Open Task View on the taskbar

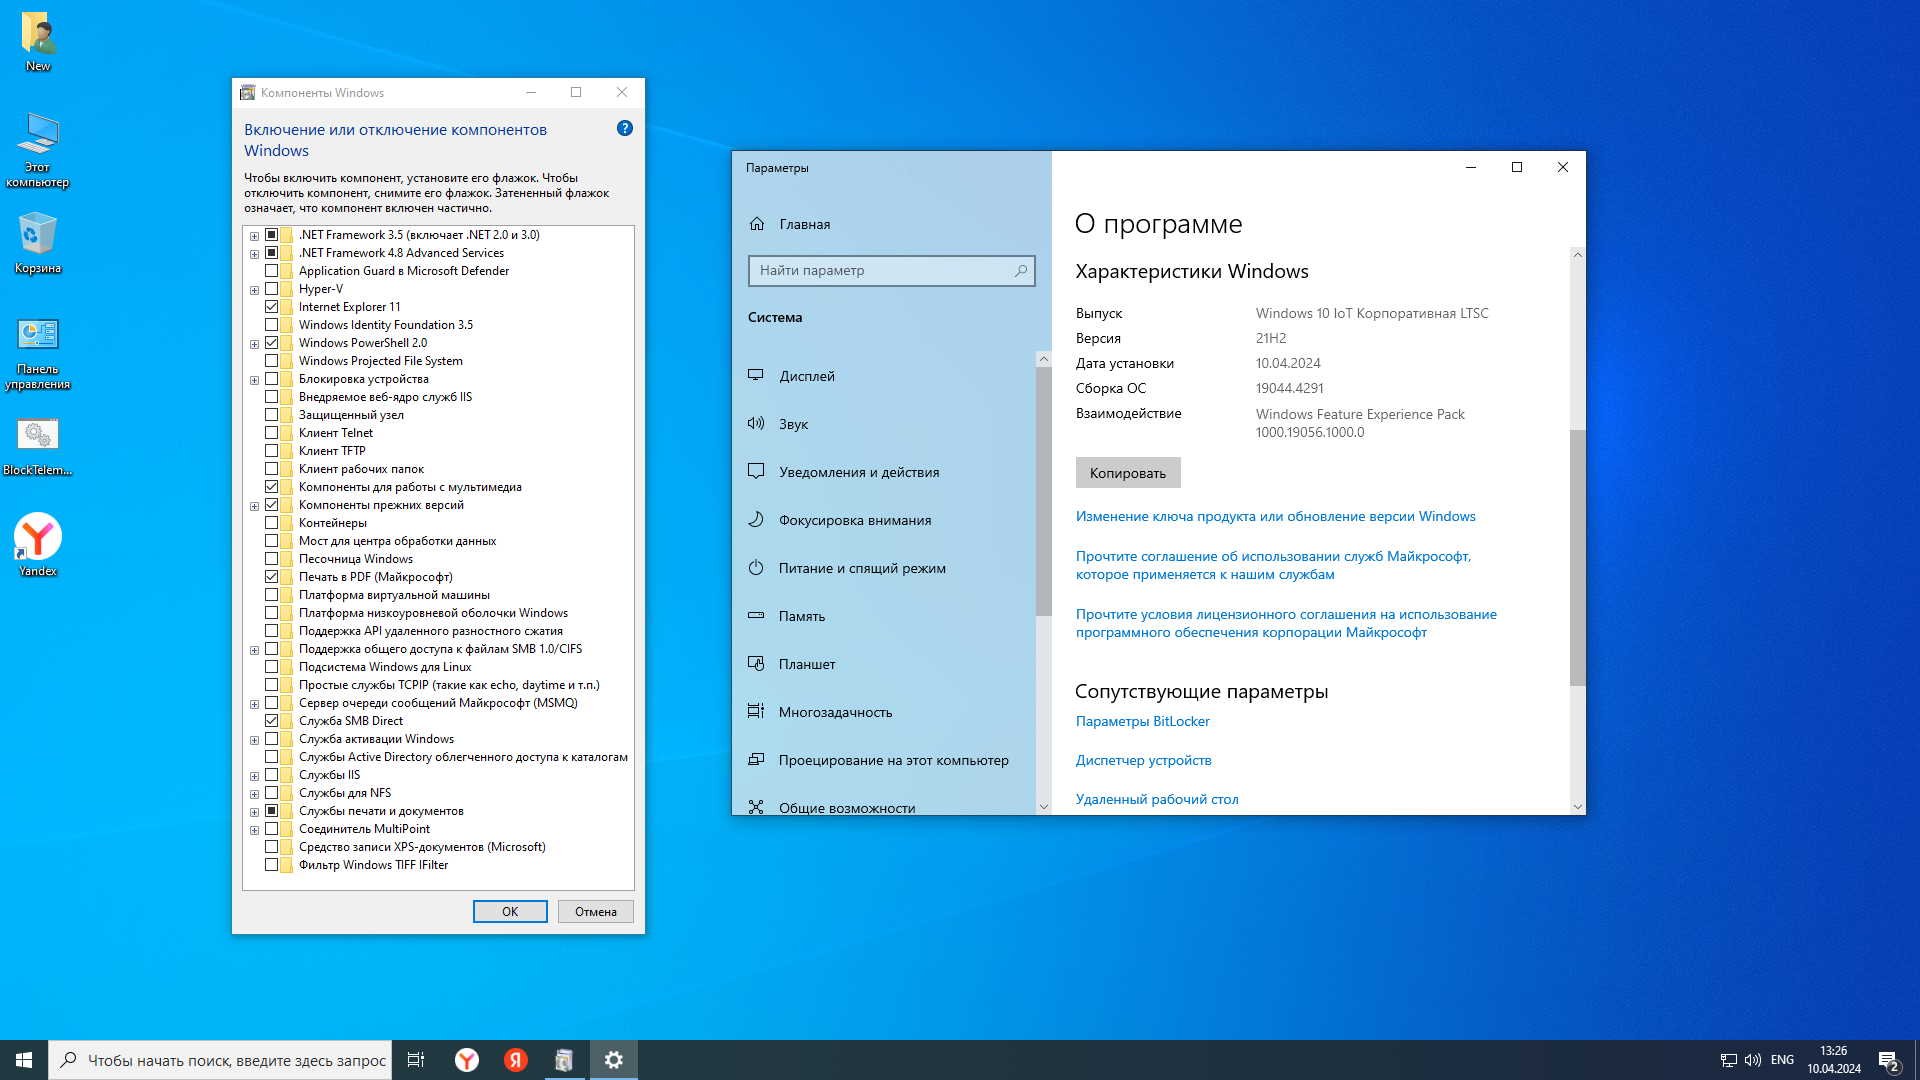point(416,1060)
